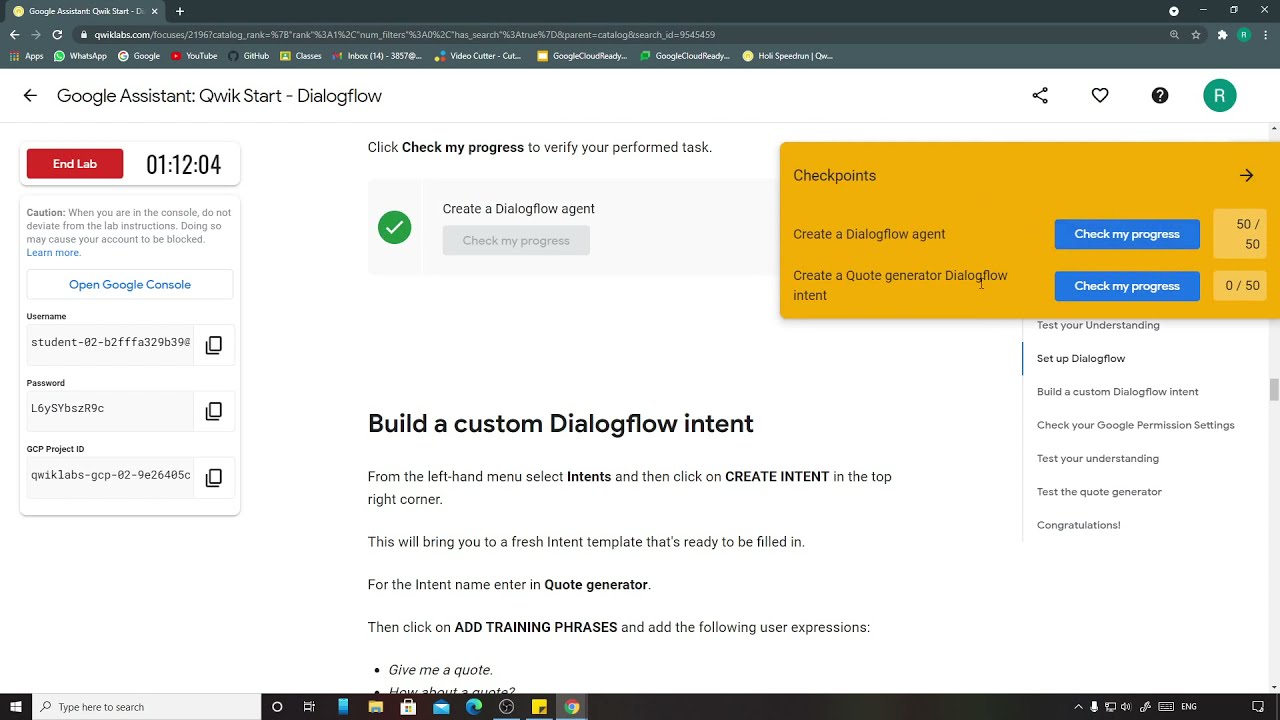The height and width of the screenshot is (720, 1280).
Task: Open Sticky Notes from taskbar
Action: [x=539, y=707]
